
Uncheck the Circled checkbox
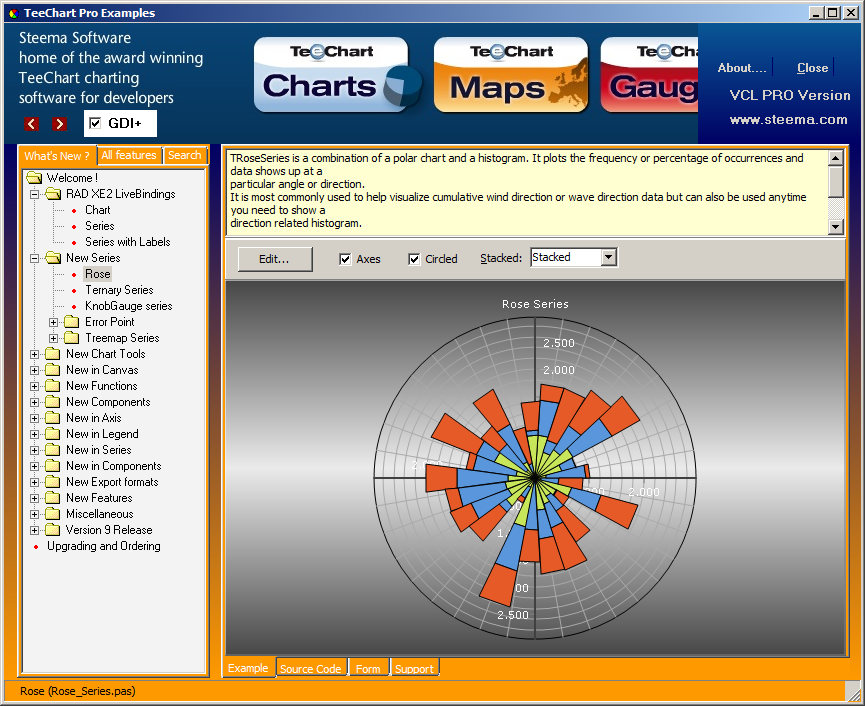pyautogui.click(x=414, y=259)
